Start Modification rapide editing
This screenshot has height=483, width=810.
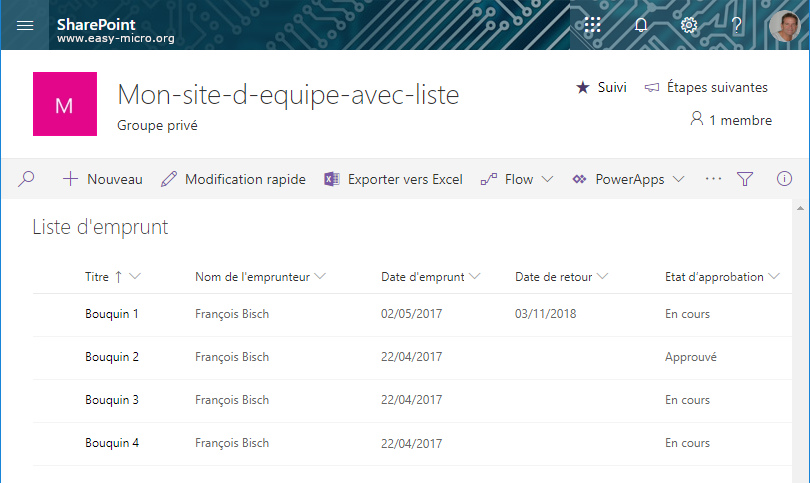point(233,179)
